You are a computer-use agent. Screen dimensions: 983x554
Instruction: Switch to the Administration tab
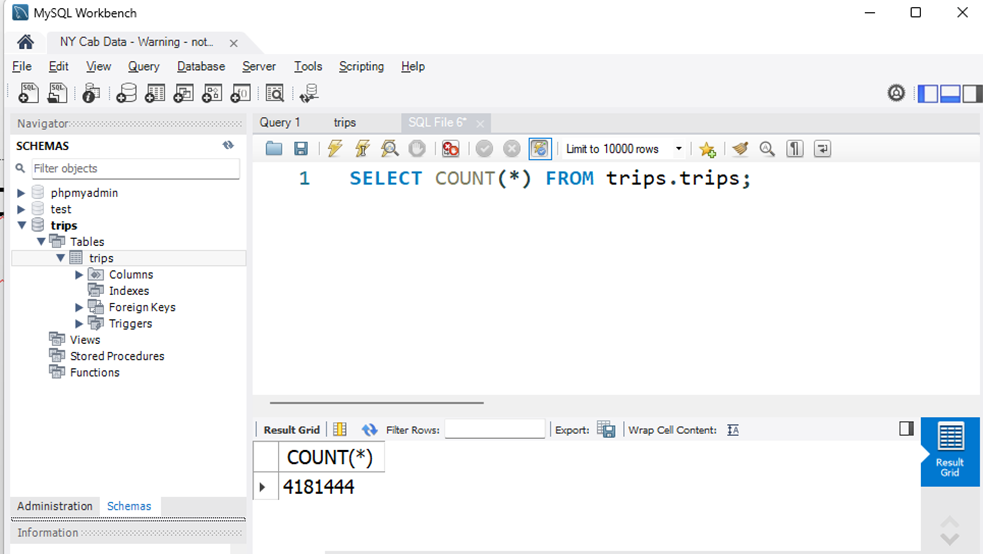55,506
